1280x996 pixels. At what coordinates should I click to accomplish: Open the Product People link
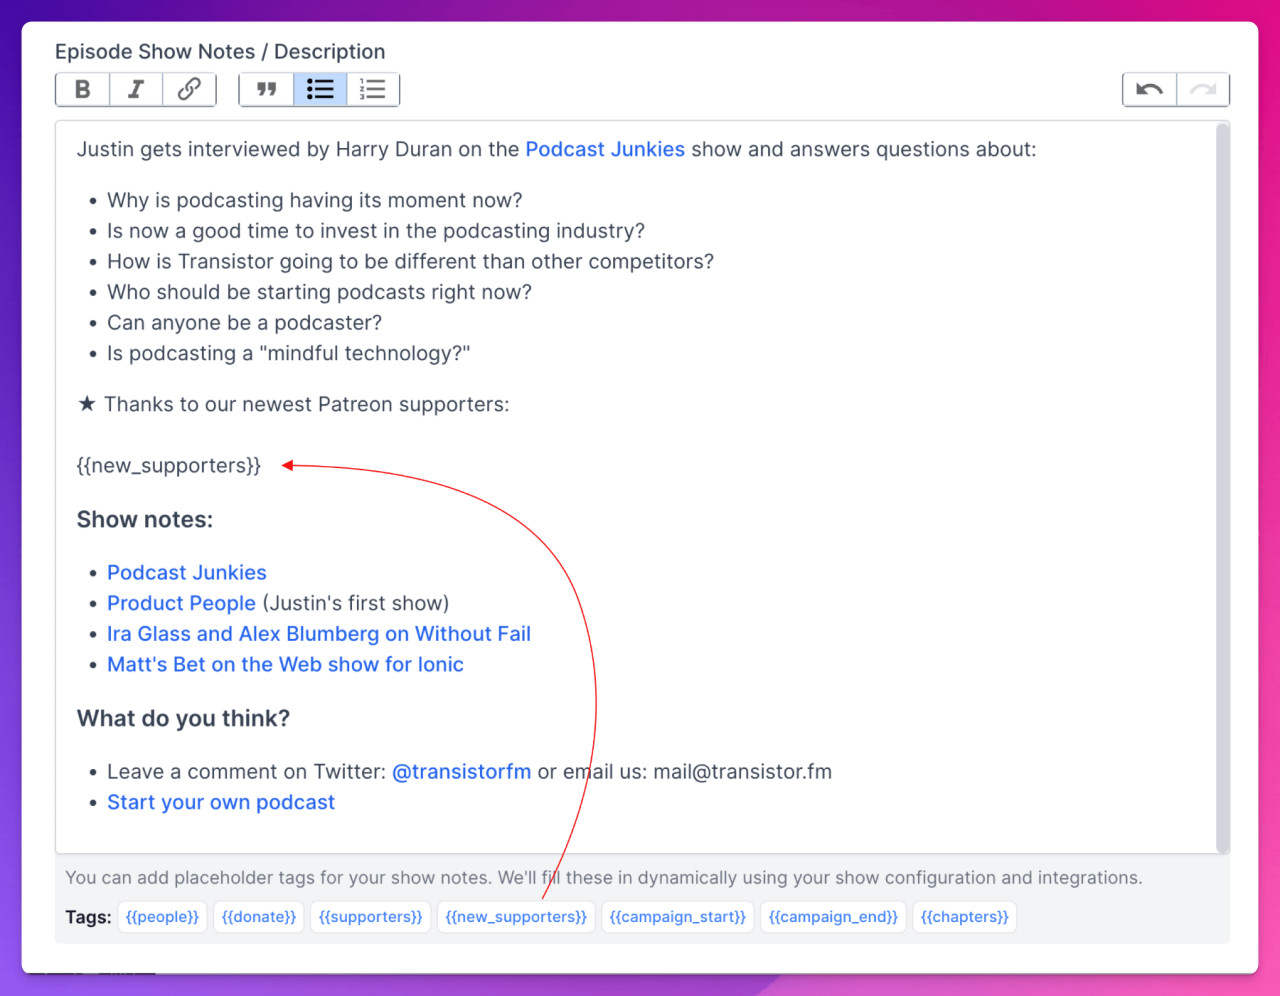pyautogui.click(x=181, y=603)
